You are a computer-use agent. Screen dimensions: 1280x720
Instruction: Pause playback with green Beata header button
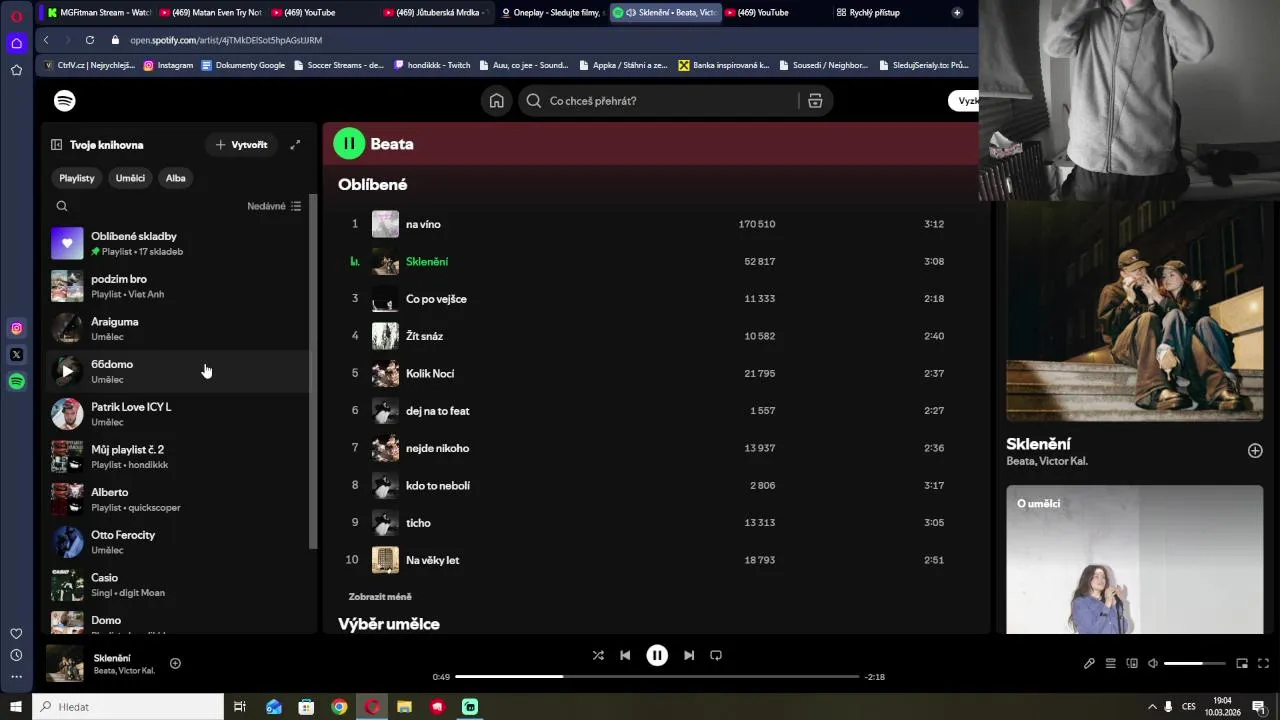click(349, 144)
